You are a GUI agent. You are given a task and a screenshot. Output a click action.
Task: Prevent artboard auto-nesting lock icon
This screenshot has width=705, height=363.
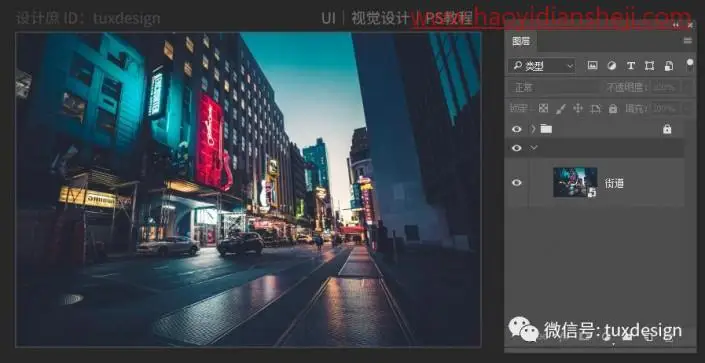pos(595,108)
